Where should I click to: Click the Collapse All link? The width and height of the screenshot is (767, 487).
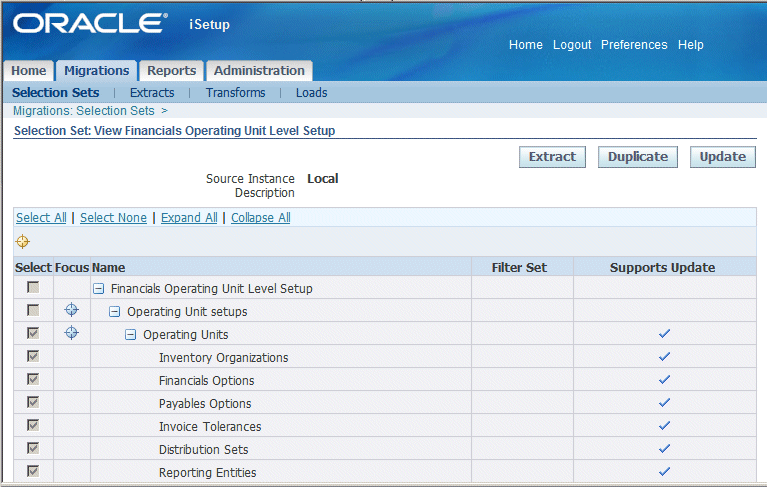[x=261, y=218]
